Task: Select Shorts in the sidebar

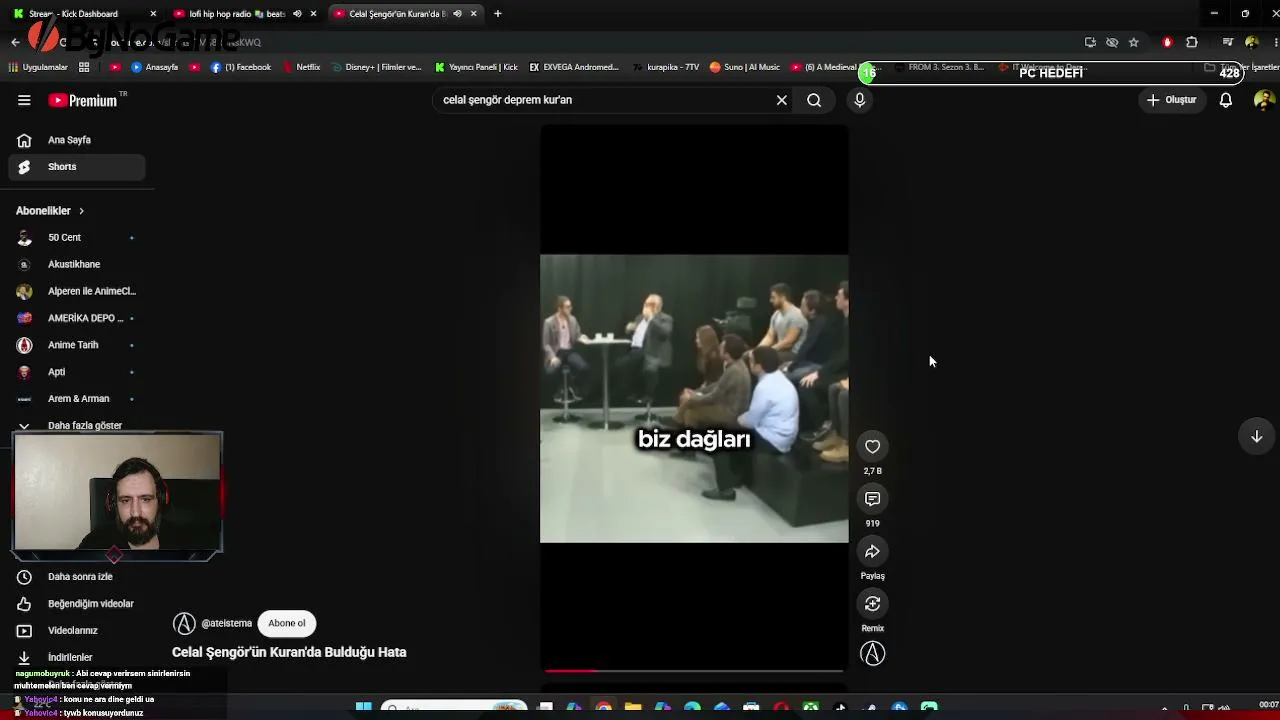Action: pos(77,167)
